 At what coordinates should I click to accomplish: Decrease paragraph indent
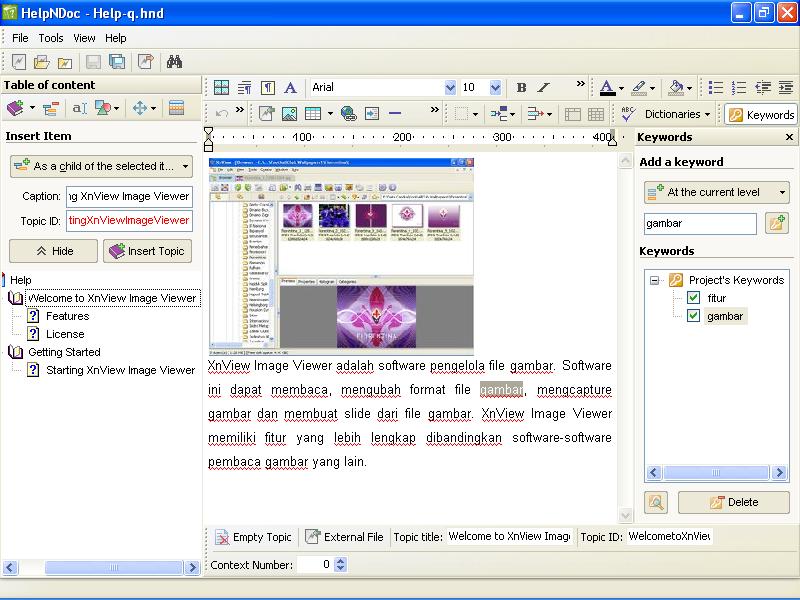[x=763, y=88]
